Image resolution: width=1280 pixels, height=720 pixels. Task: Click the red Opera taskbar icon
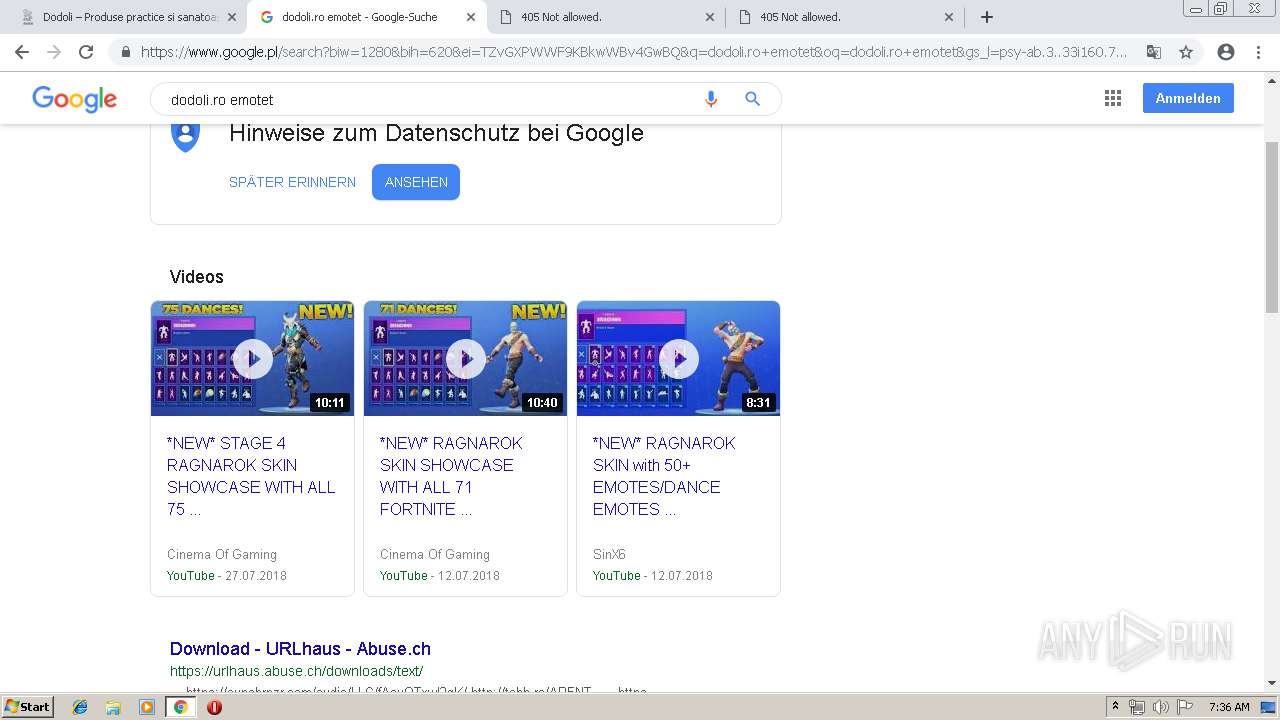coord(214,707)
